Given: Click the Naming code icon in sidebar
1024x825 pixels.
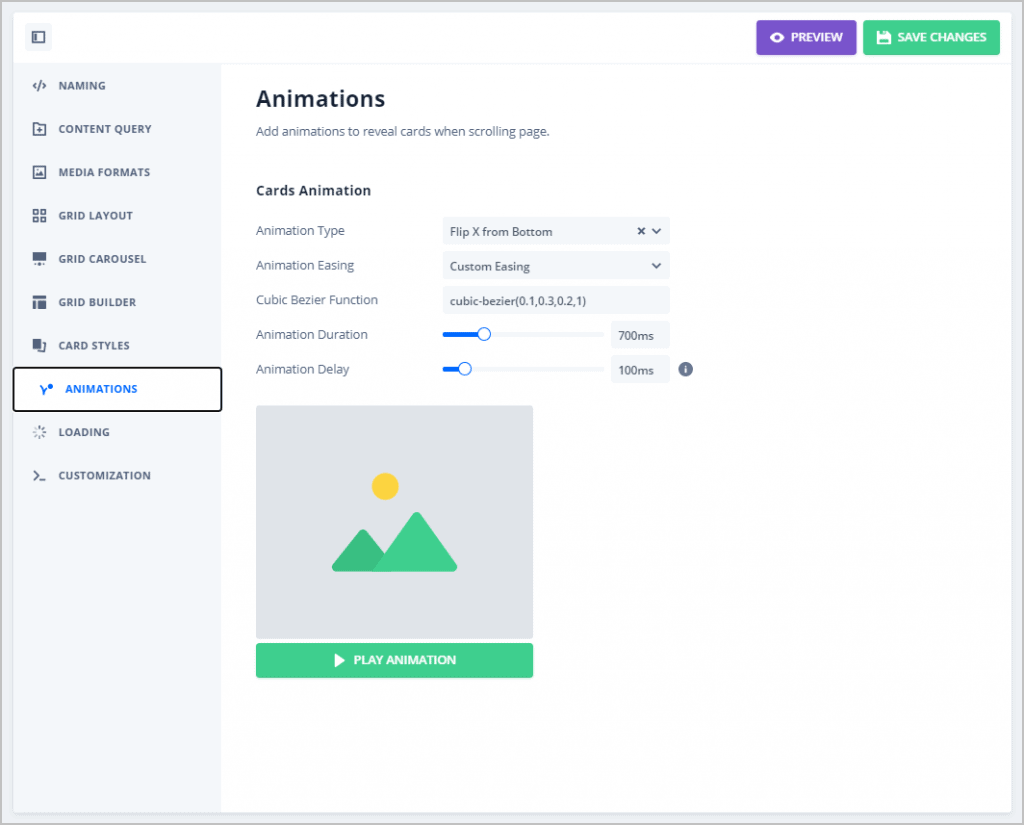Looking at the screenshot, I should [x=38, y=86].
